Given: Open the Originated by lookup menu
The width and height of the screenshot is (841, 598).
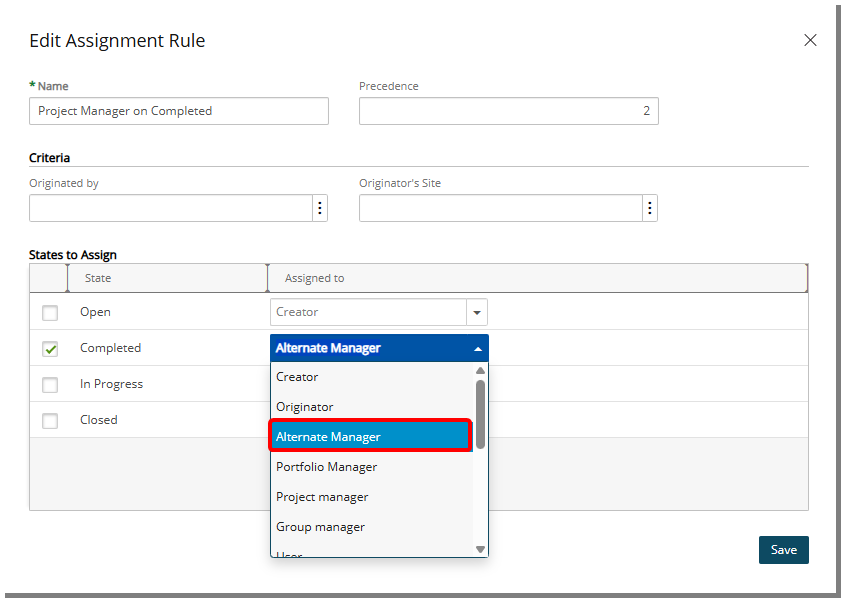Looking at the screenshot, I should pyautogui.click(x=319, y=207).
